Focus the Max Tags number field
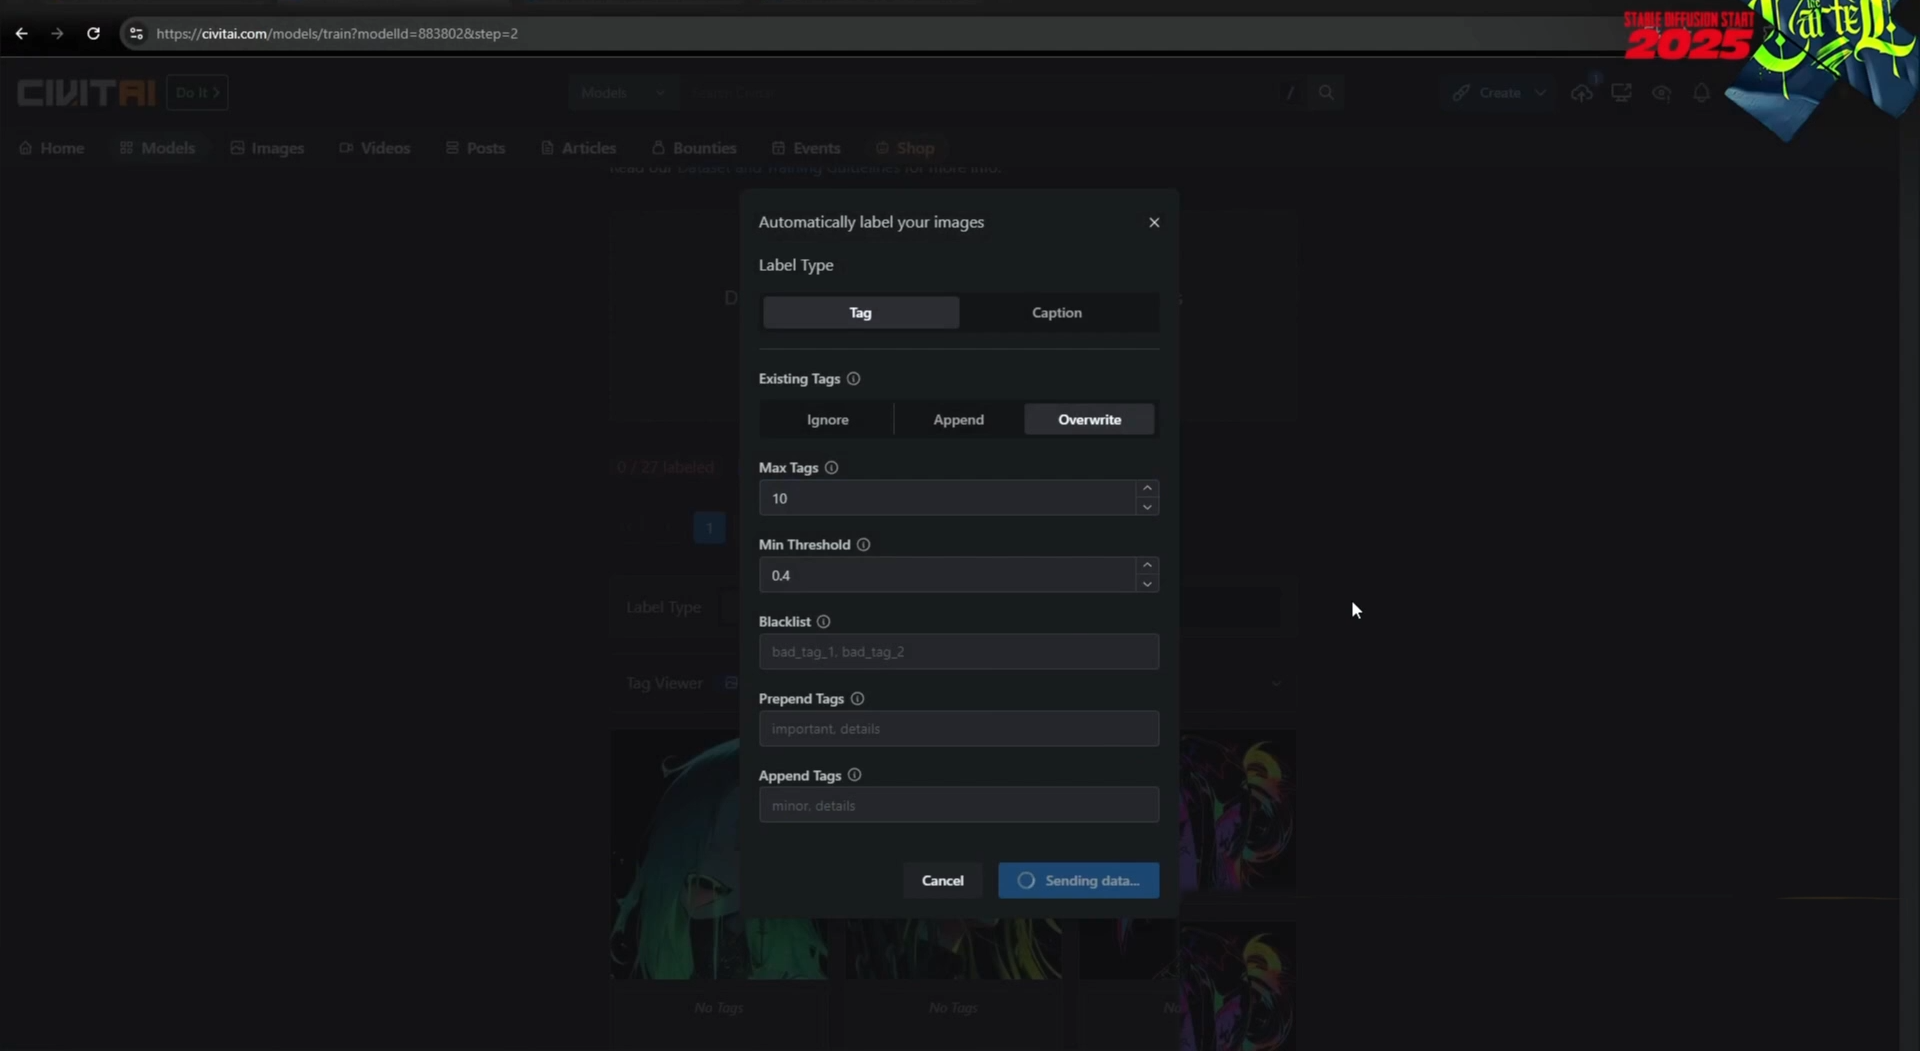1920x1051 pixels. (947, 498)
